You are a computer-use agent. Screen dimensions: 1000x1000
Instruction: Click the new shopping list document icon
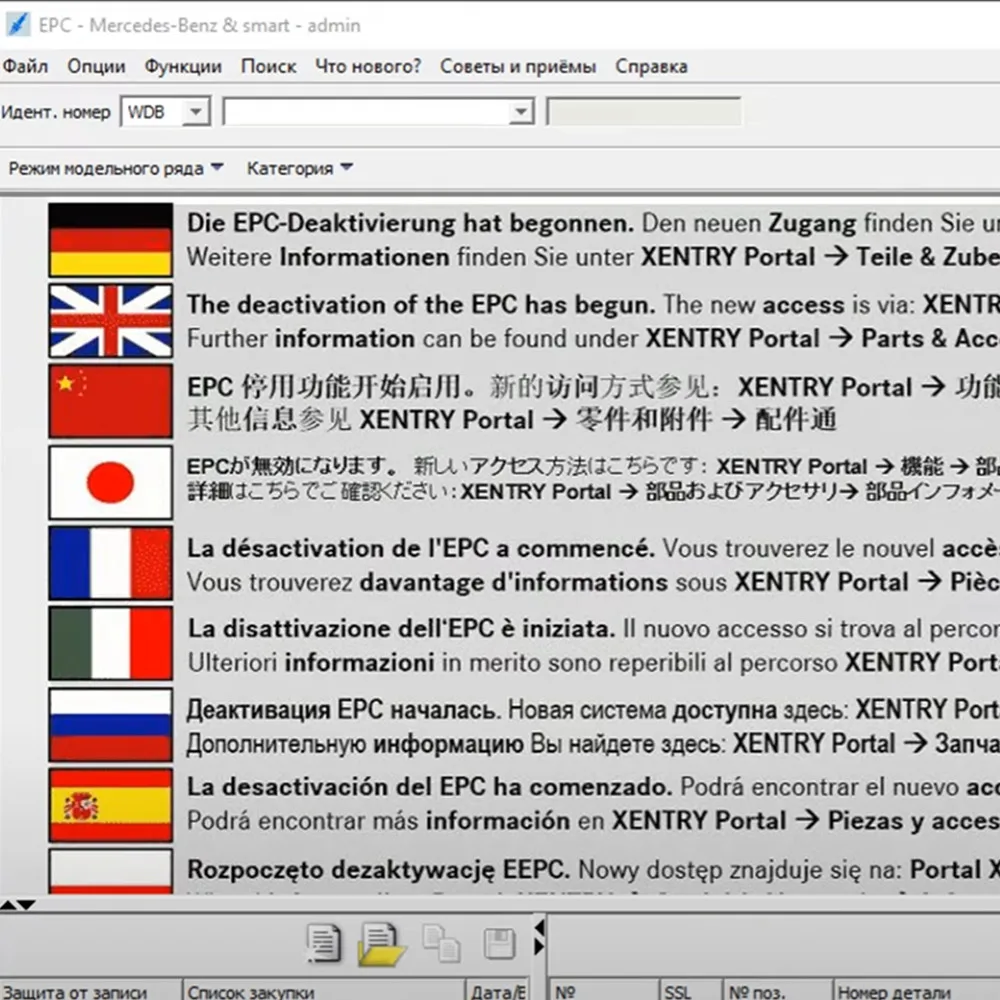tap(323, 943)
